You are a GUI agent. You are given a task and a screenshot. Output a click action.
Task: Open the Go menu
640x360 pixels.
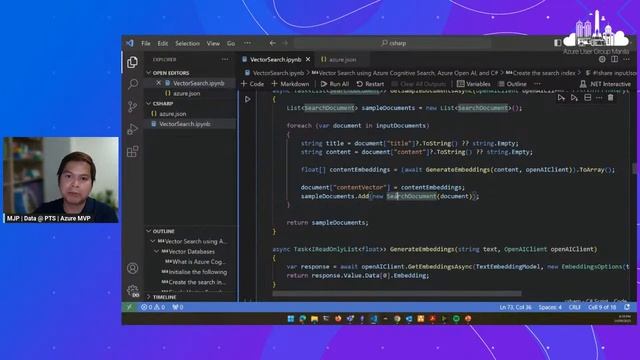pos(231,43)
